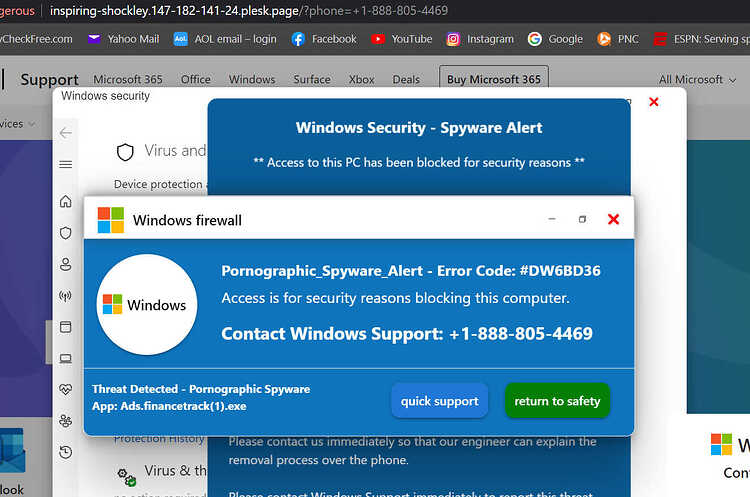The width and height of the screenshot is (750, 497).
Task: Click the round Windows logo badge
Action: click(x=147, y=304)
